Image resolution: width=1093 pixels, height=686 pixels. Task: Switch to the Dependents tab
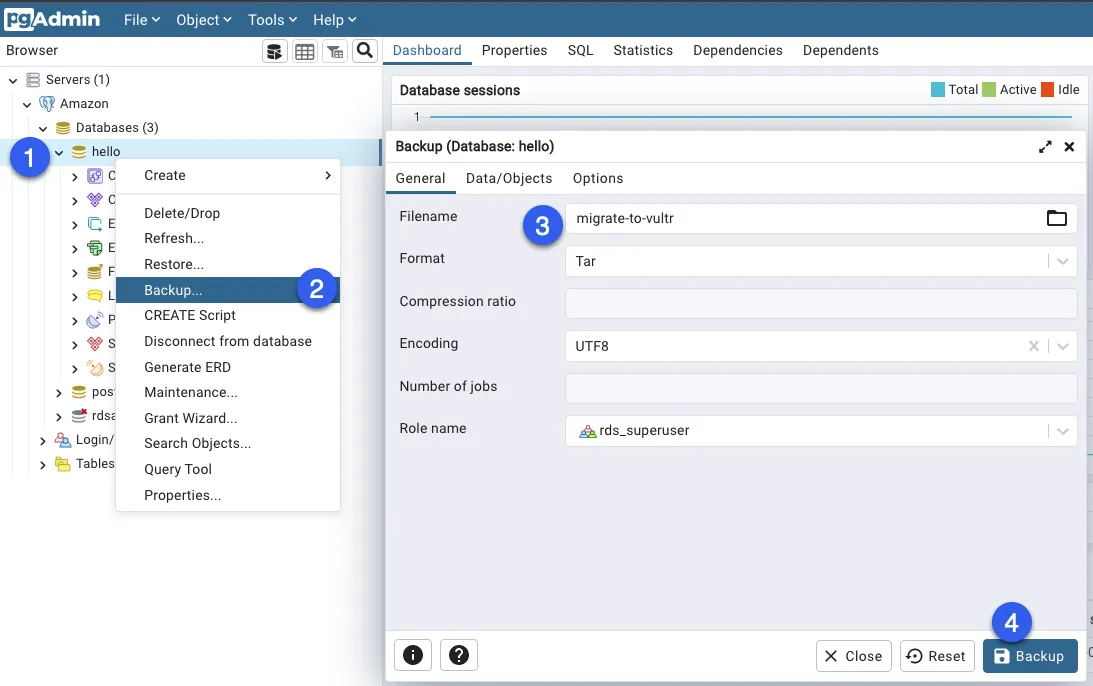(x=841, y=50)
